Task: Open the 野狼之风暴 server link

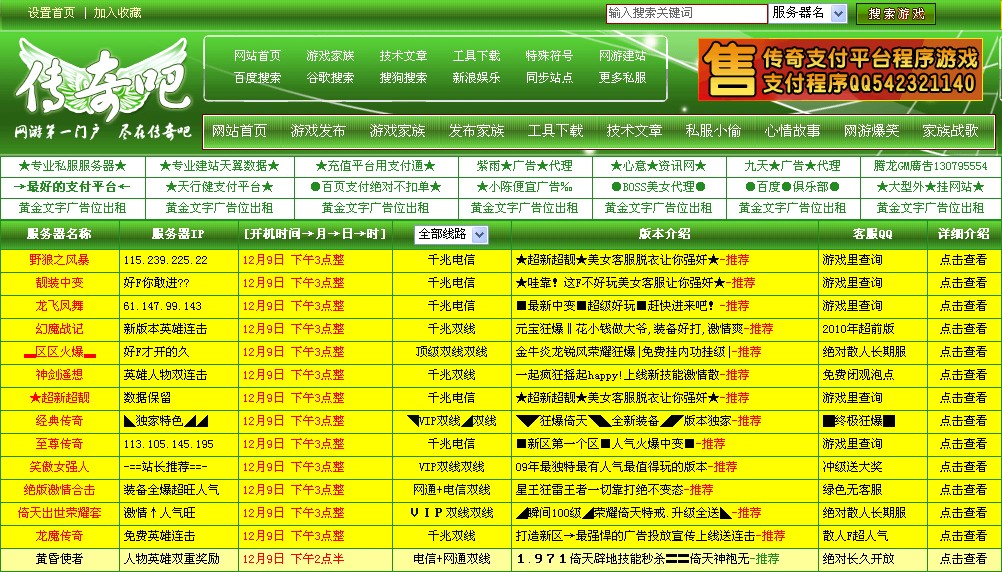Action: [59, 259]
